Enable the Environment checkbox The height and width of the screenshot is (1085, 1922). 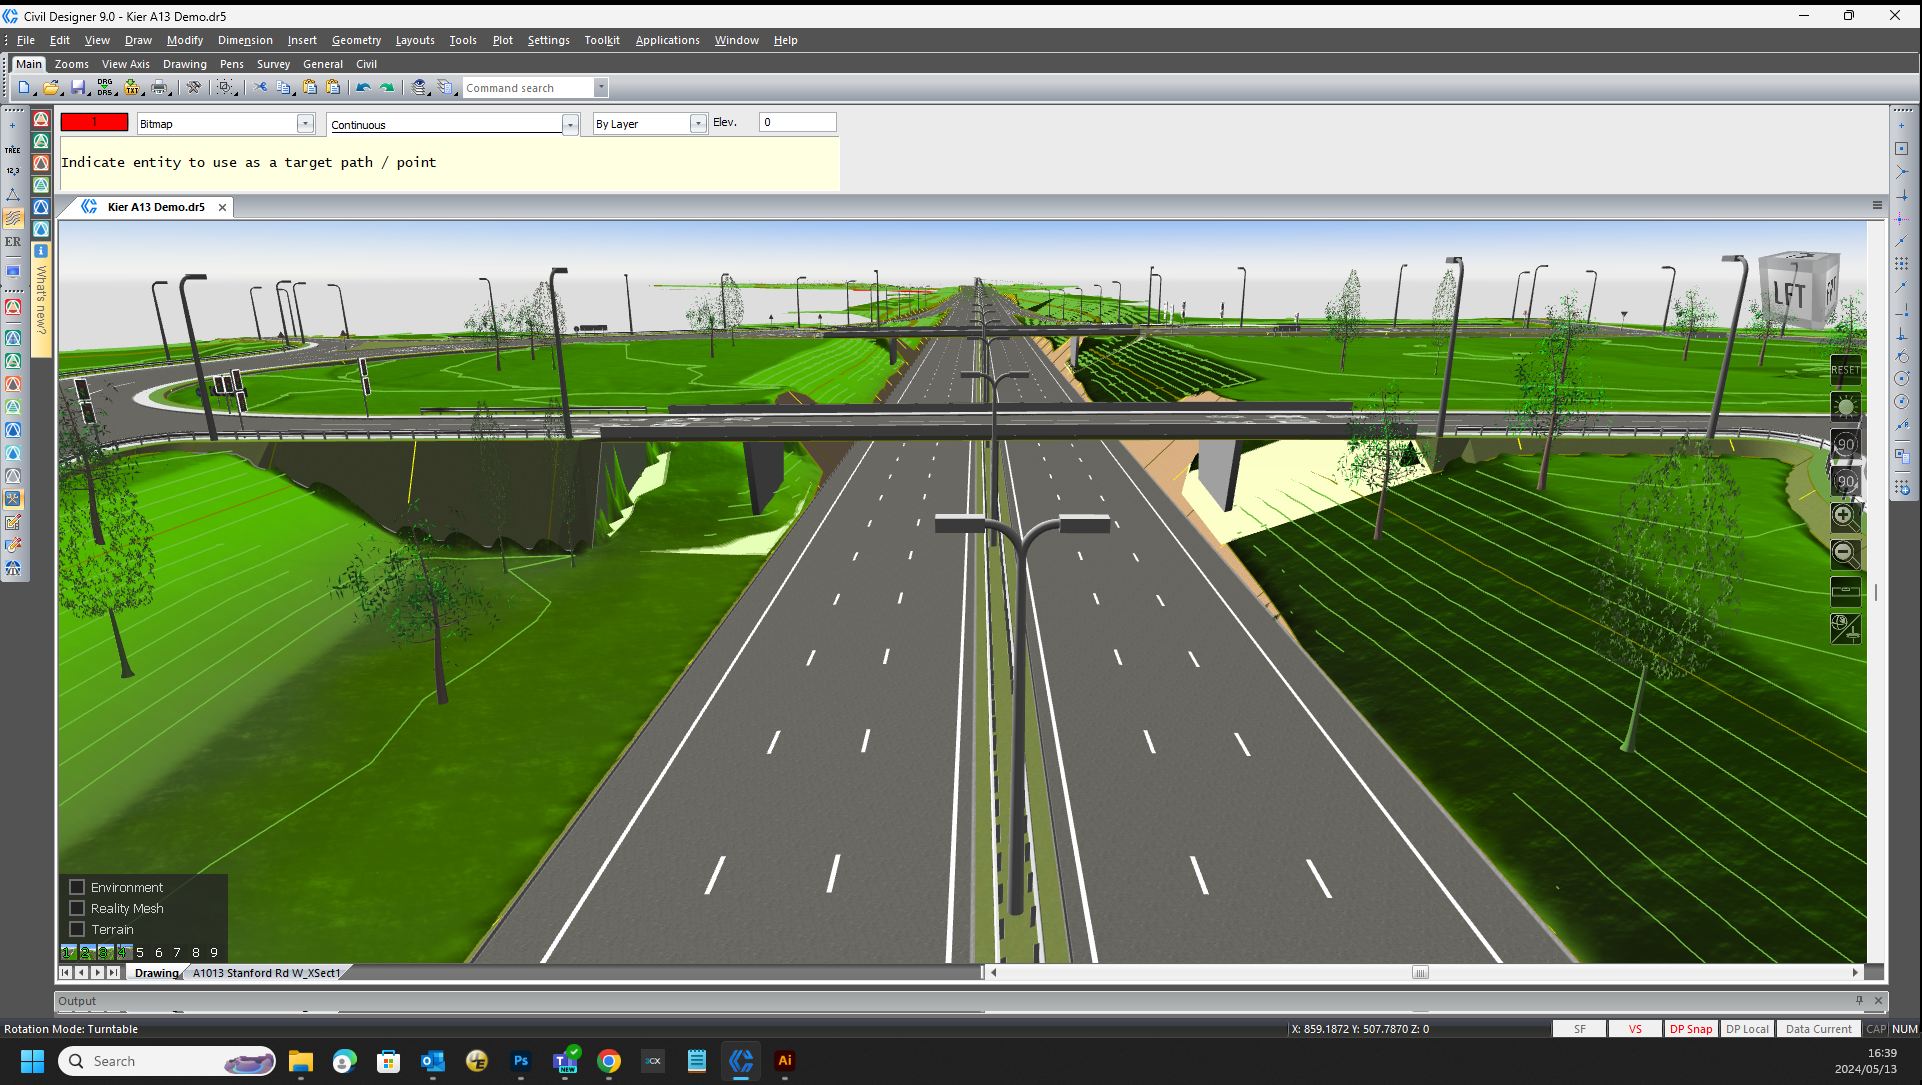(77, 886)
